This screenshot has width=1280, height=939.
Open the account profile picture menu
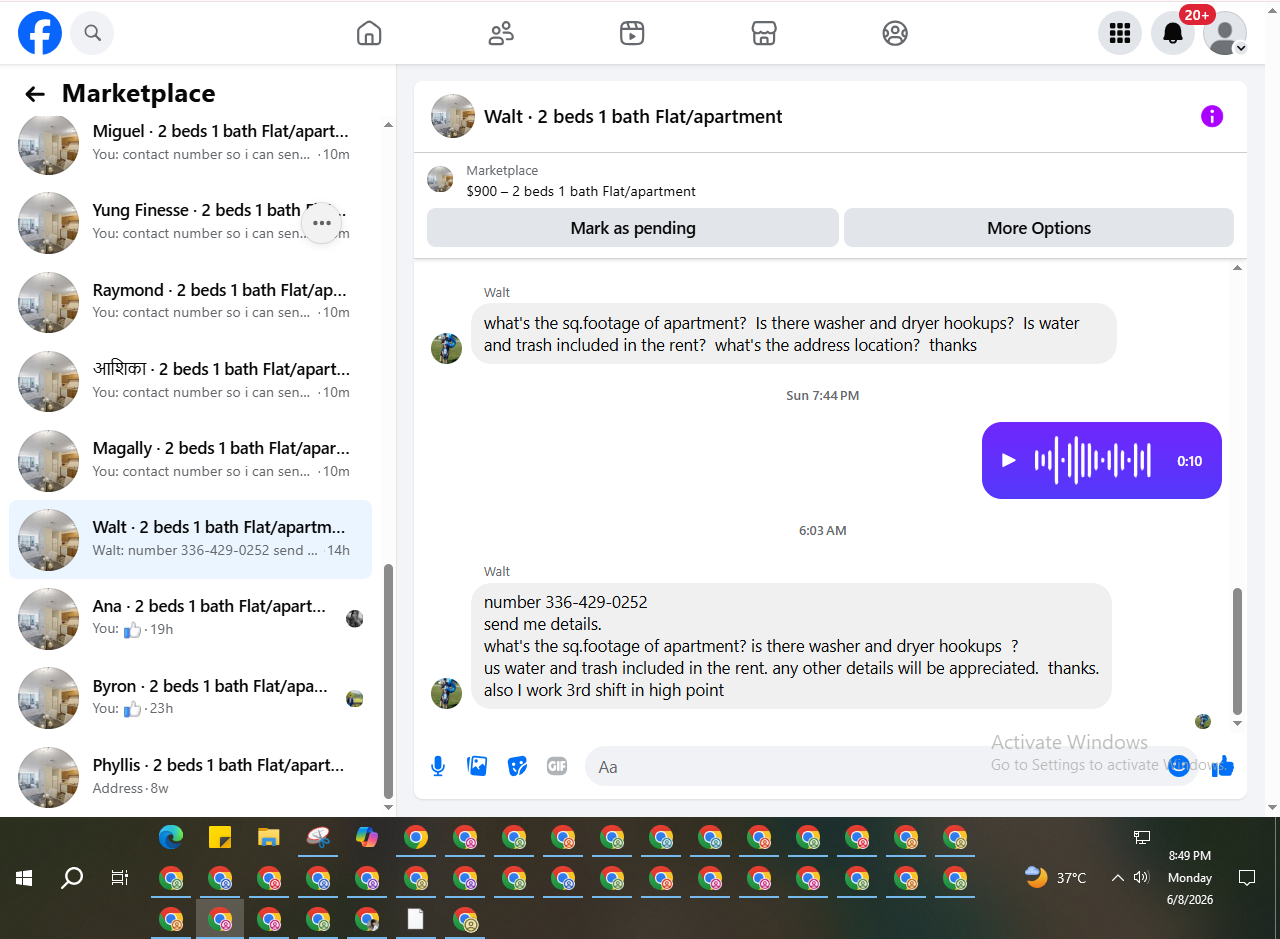tap(1225, 34)
